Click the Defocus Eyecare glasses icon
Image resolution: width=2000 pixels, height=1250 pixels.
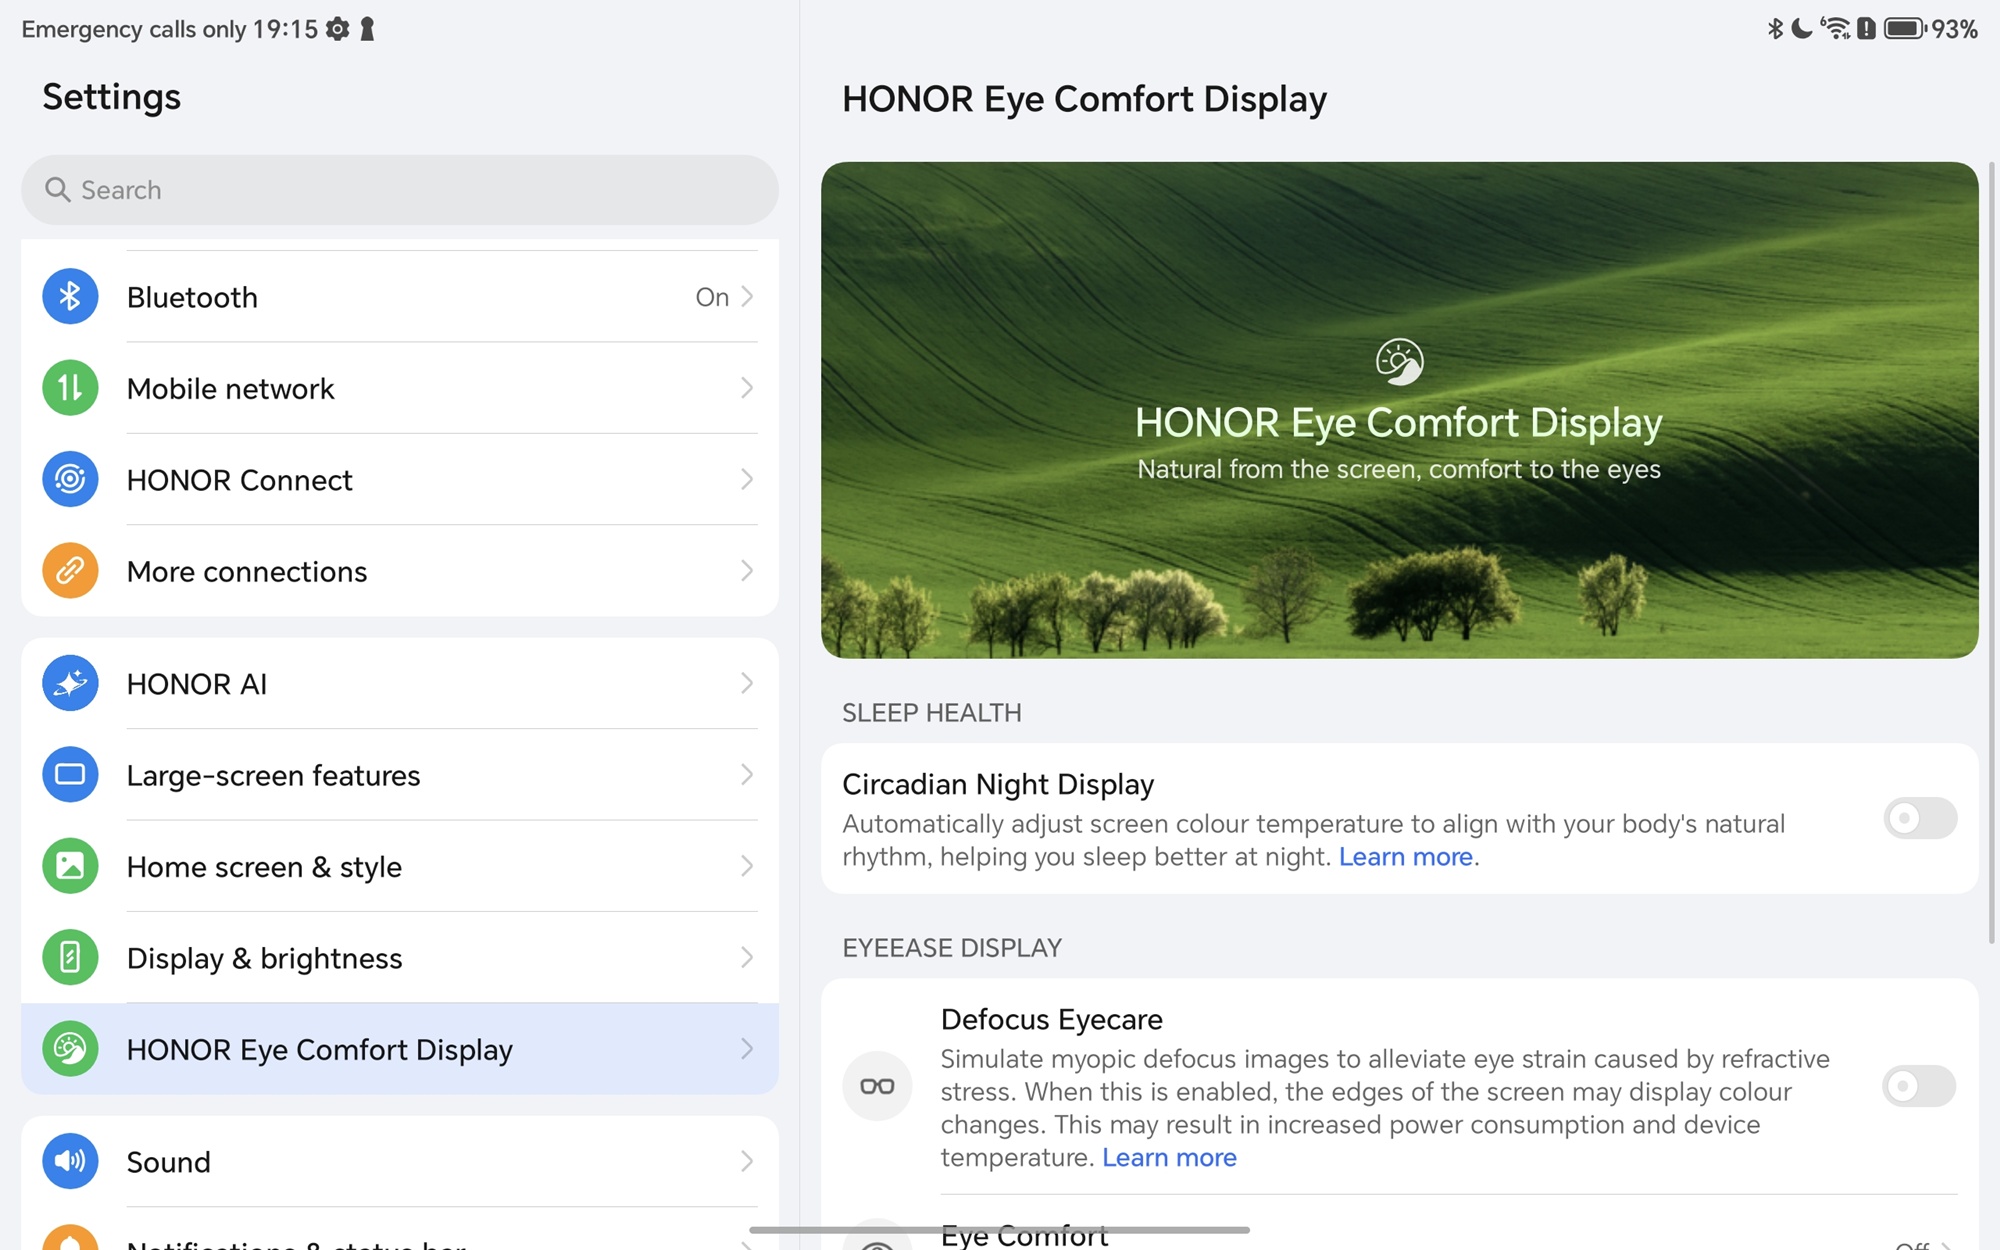point(877,1086)
